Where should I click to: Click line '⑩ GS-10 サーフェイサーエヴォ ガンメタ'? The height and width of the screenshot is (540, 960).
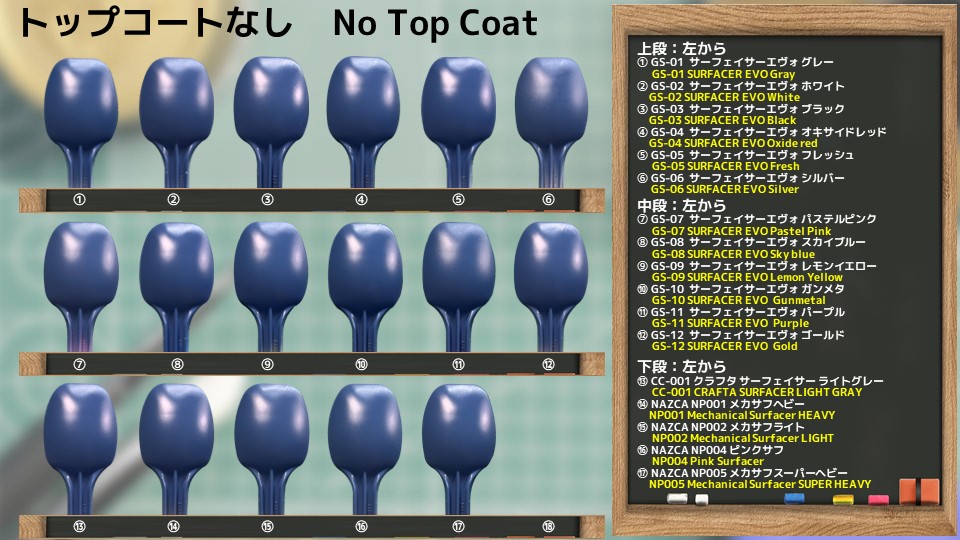click(x=741, y=289)
